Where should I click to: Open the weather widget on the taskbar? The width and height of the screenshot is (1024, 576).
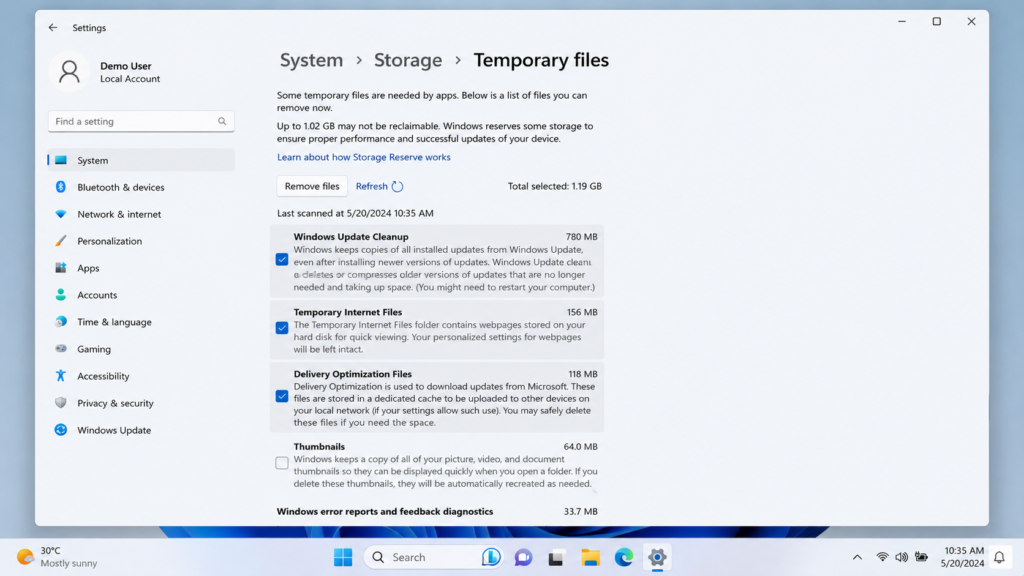coord(57,557)
